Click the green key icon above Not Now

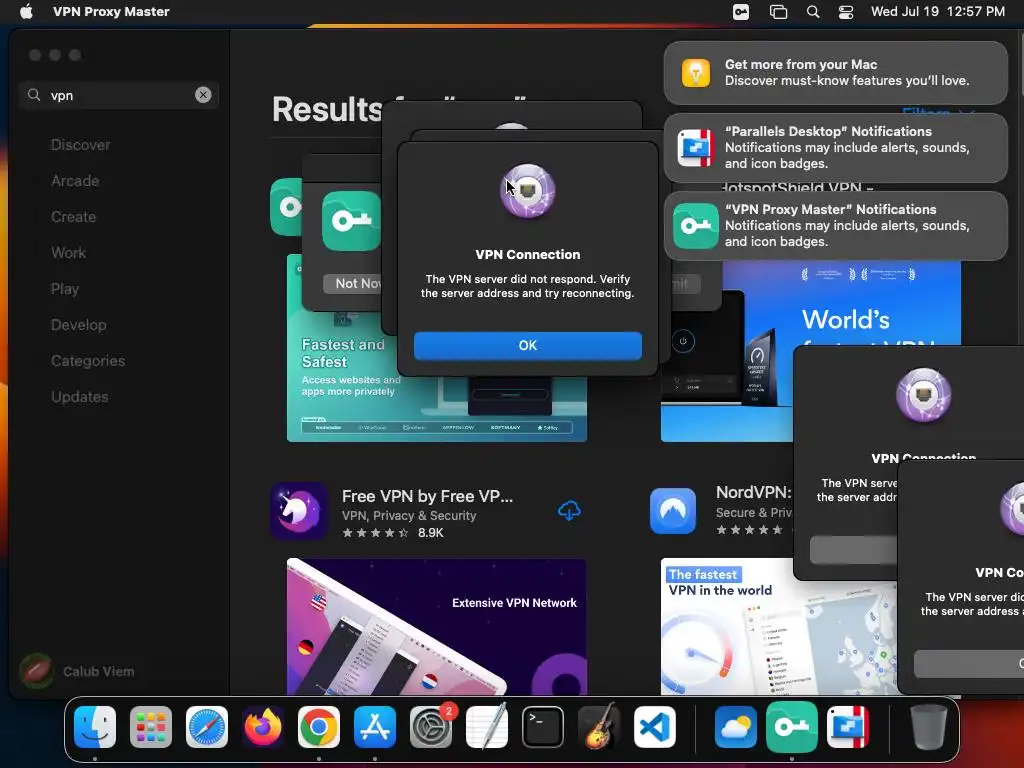351,221
